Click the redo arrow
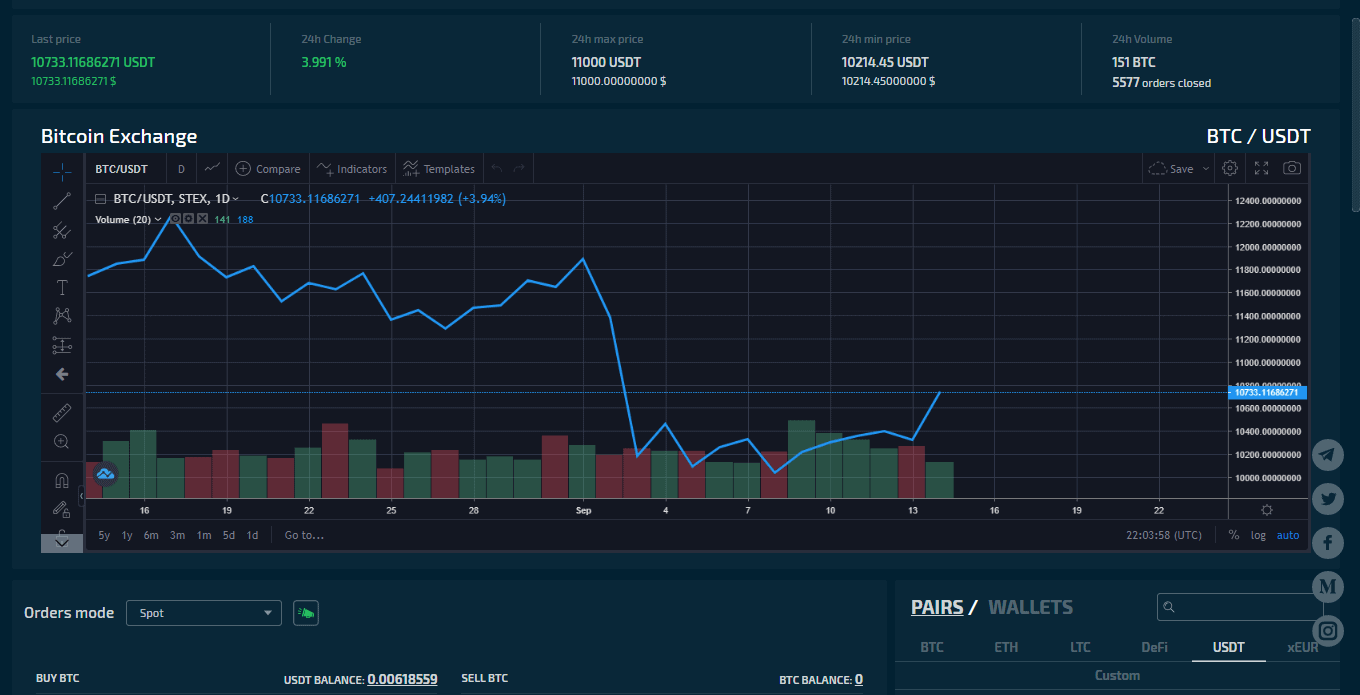The width and height of the screenshot is (1360, 695). [519, 169]
